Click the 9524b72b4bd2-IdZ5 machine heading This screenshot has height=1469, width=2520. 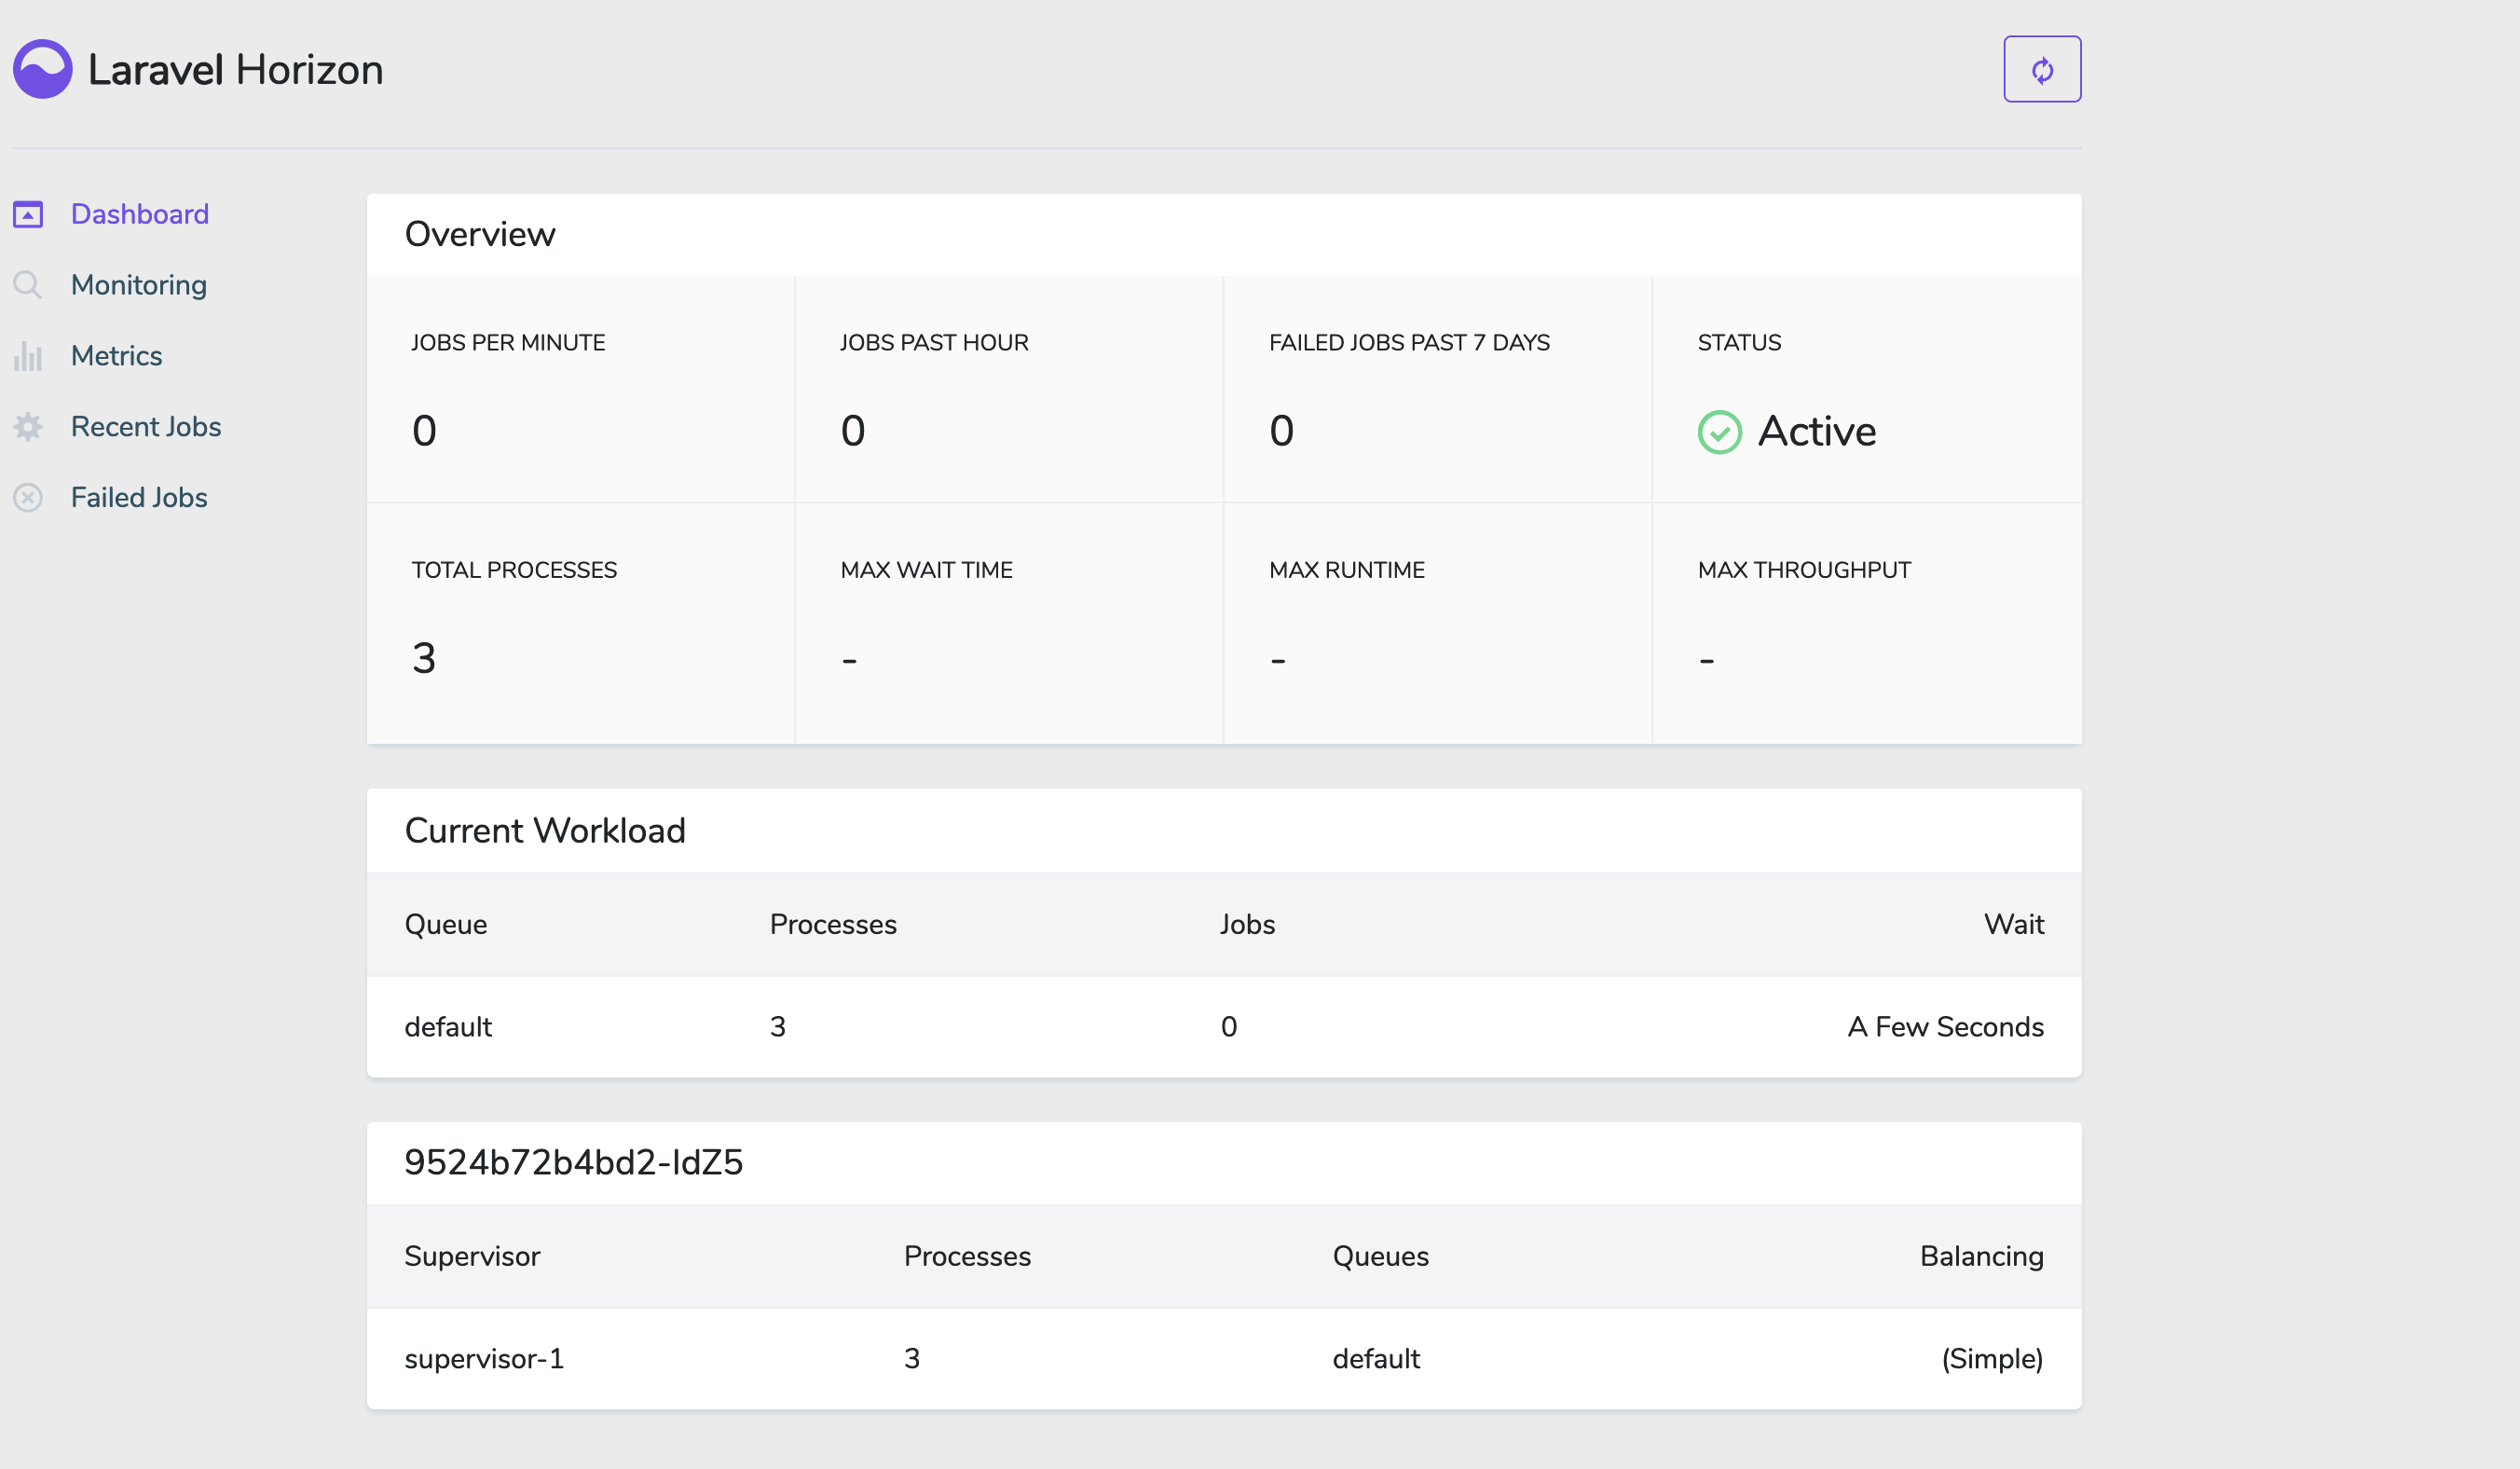pyautogui.click(x=573, y=1162)
